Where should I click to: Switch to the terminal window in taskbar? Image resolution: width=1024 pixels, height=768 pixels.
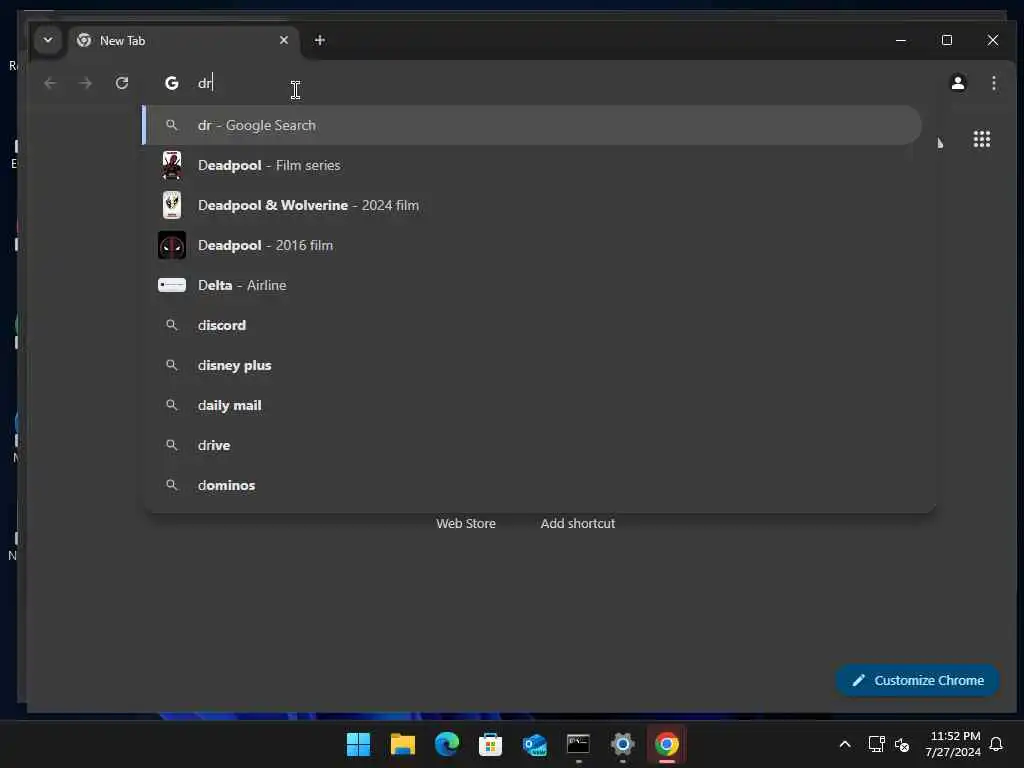click(579, 744)
